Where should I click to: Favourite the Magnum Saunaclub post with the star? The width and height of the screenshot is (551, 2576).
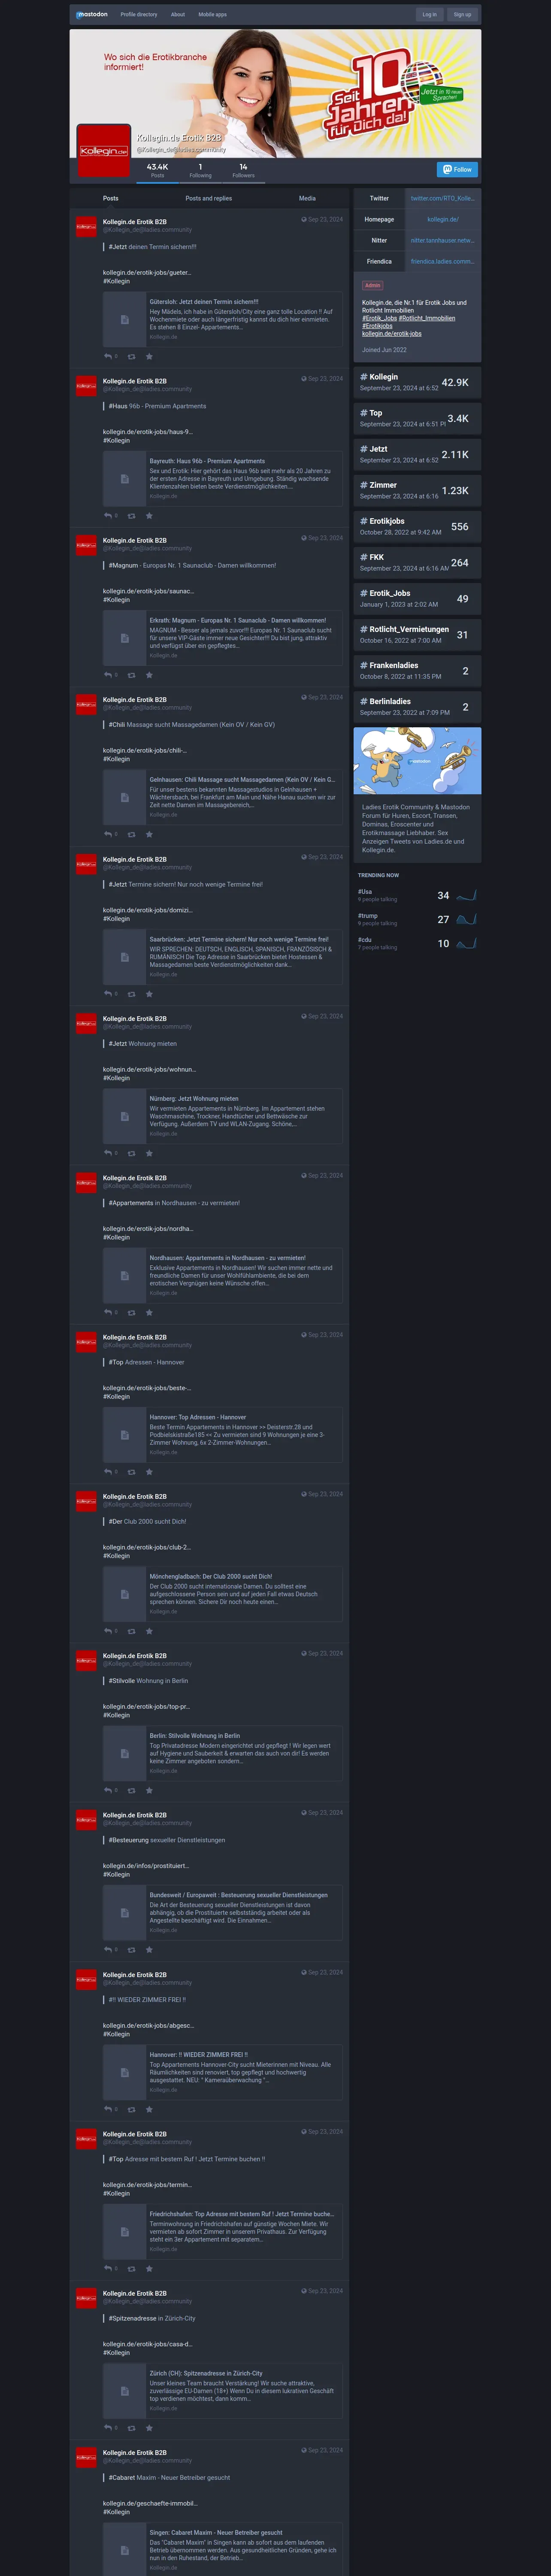pyautogui.click(x=149, y=675)
